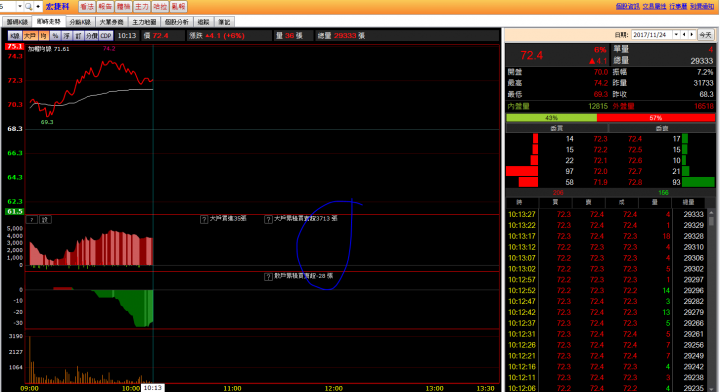Viewport: 720px width, 392px height.
Task: Click first help icon in big-holder panel
Action: (x=31, y=220)
